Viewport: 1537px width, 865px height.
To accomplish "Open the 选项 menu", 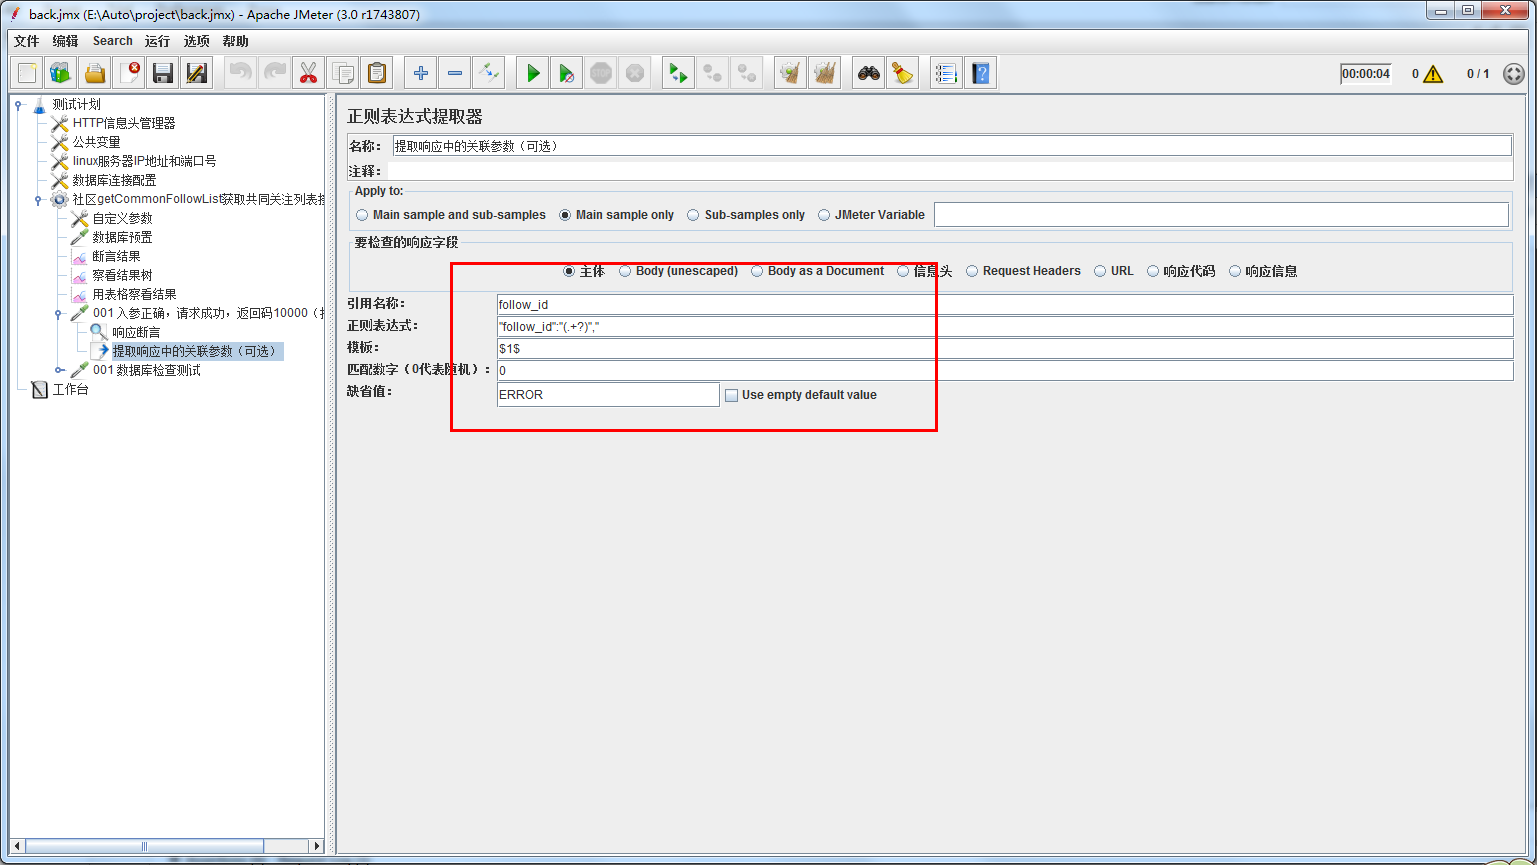I will pos(196,41).
